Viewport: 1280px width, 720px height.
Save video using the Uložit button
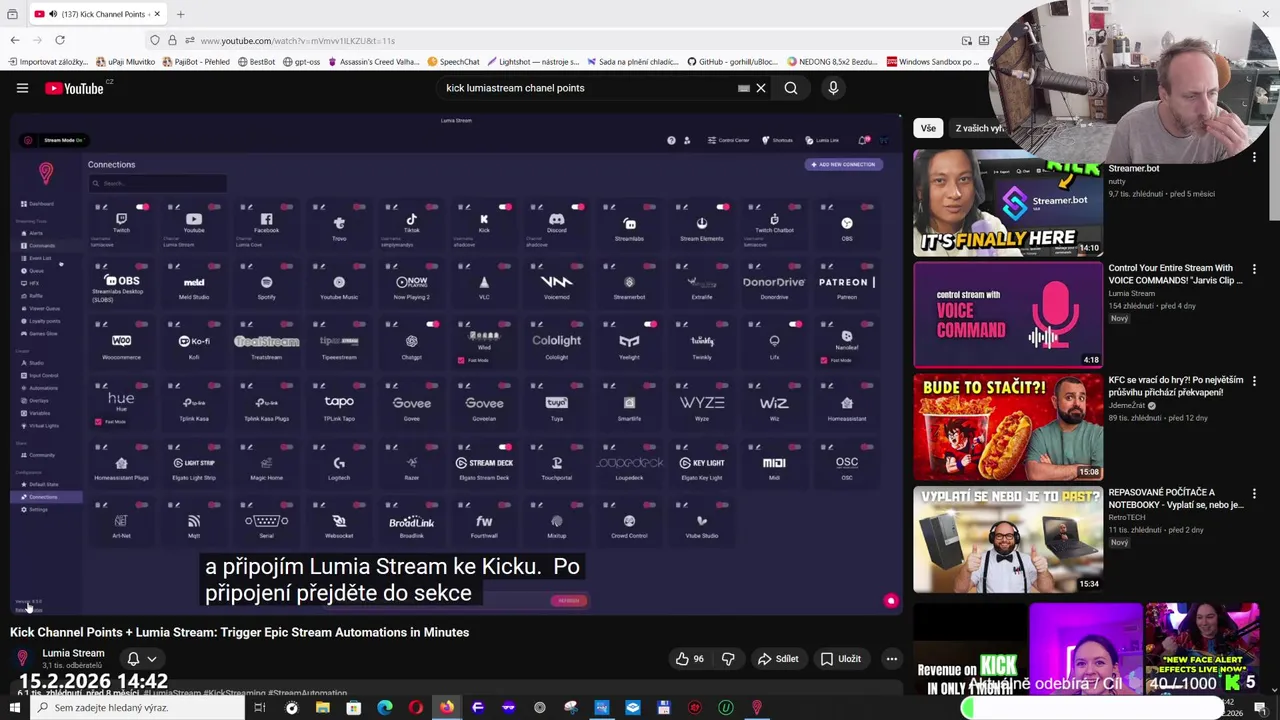click(x=841, y=659)
